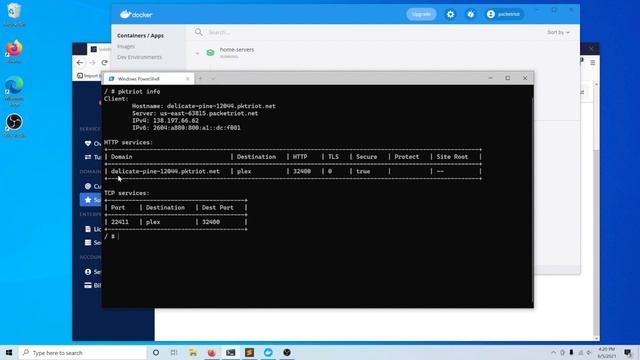This screenshot has height=360, width=640.
Task: Go back in the browser window
Action: [x=80, y=63]
